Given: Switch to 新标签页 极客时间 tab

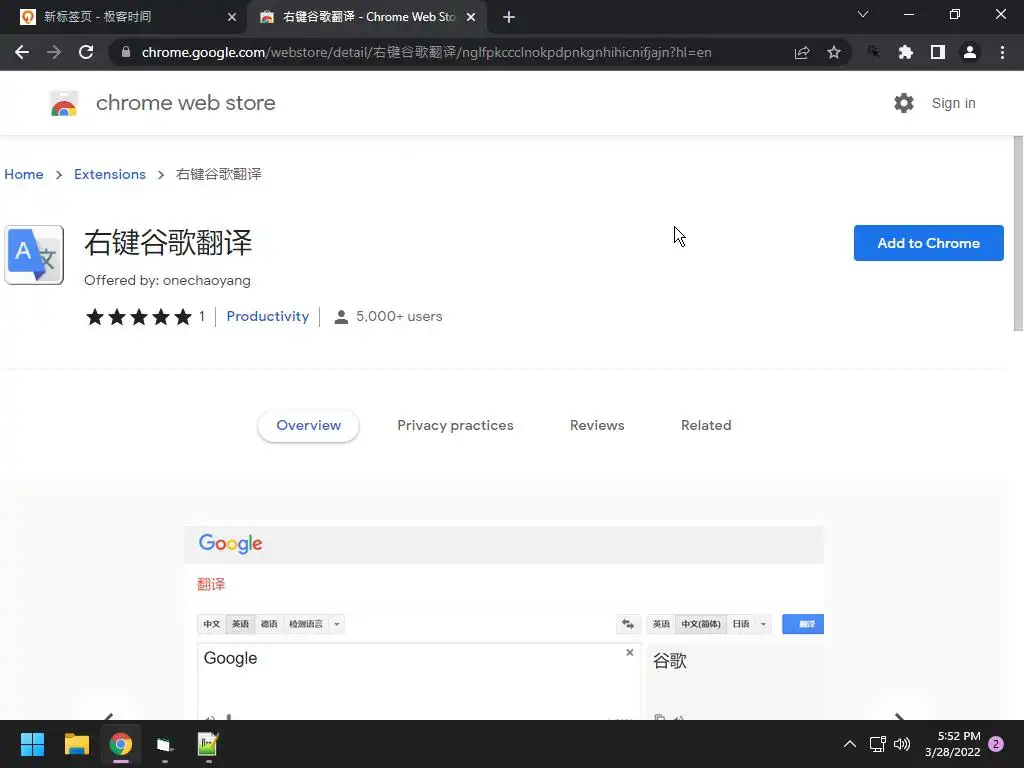Looking at the screenshot, I should coord(124,17).
